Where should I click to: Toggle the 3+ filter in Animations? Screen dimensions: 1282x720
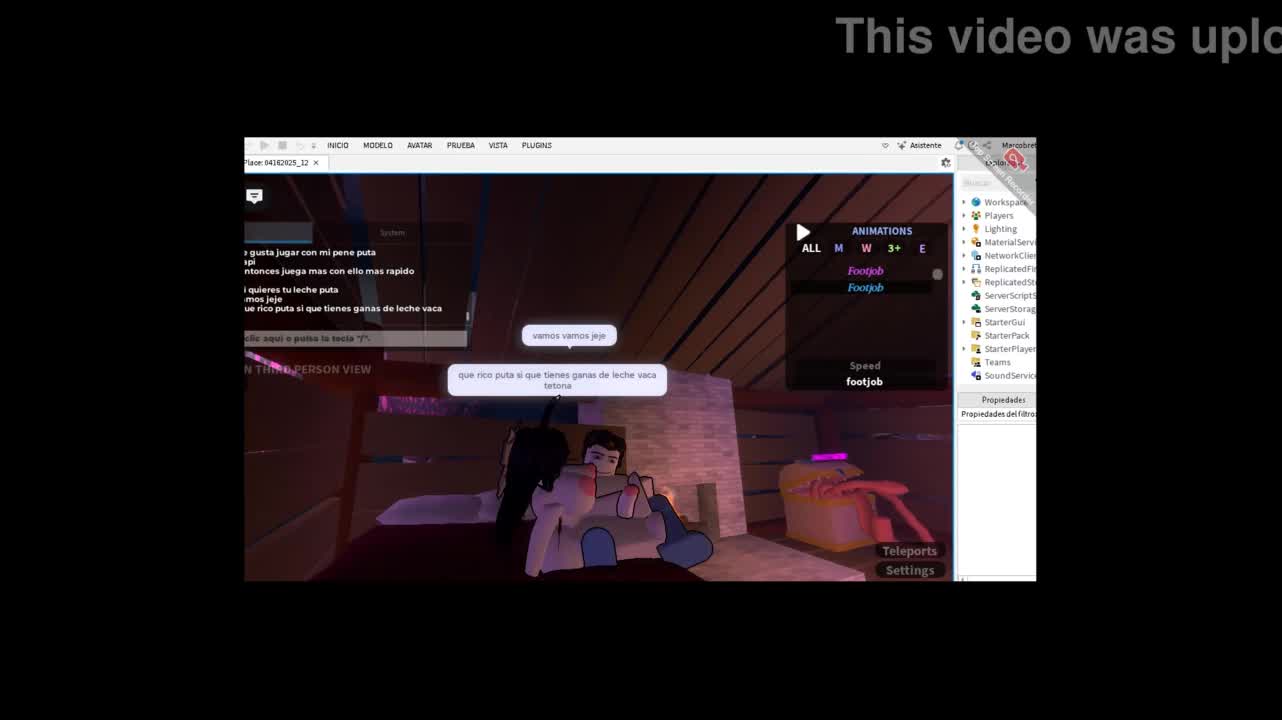click(894, 248)
